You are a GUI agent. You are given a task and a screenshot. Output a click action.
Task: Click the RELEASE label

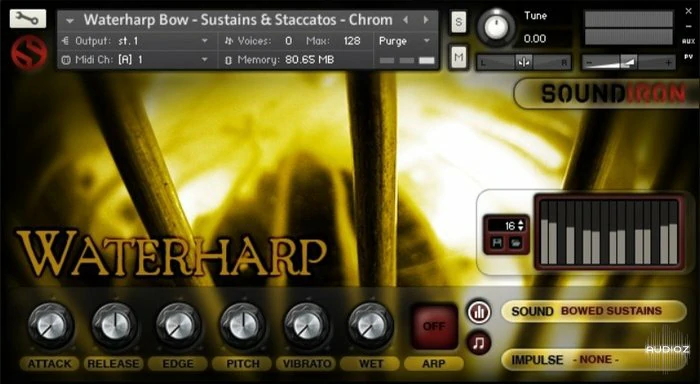click(113, 364)
